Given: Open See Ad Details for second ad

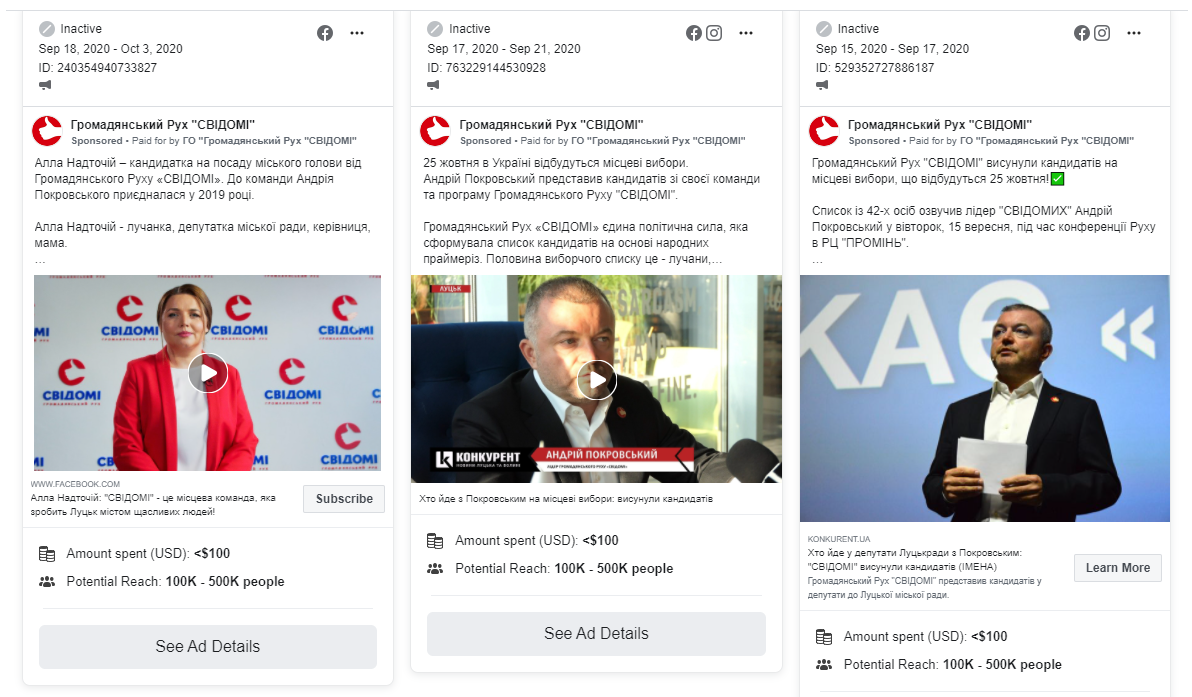Looking at the screenshot, I should pyautogui.click(x=596, y=633).
